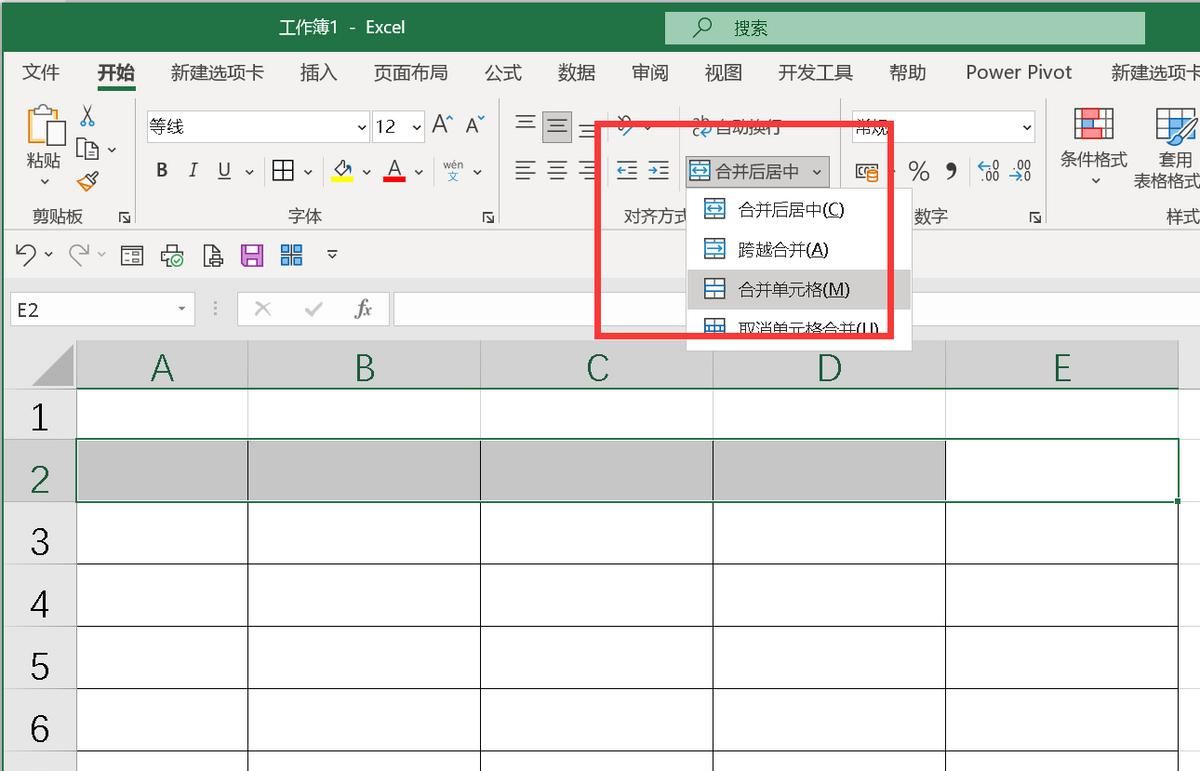Click the Name Box showing E2
The width and height of the screenshot is (1200, 771).
95,308
